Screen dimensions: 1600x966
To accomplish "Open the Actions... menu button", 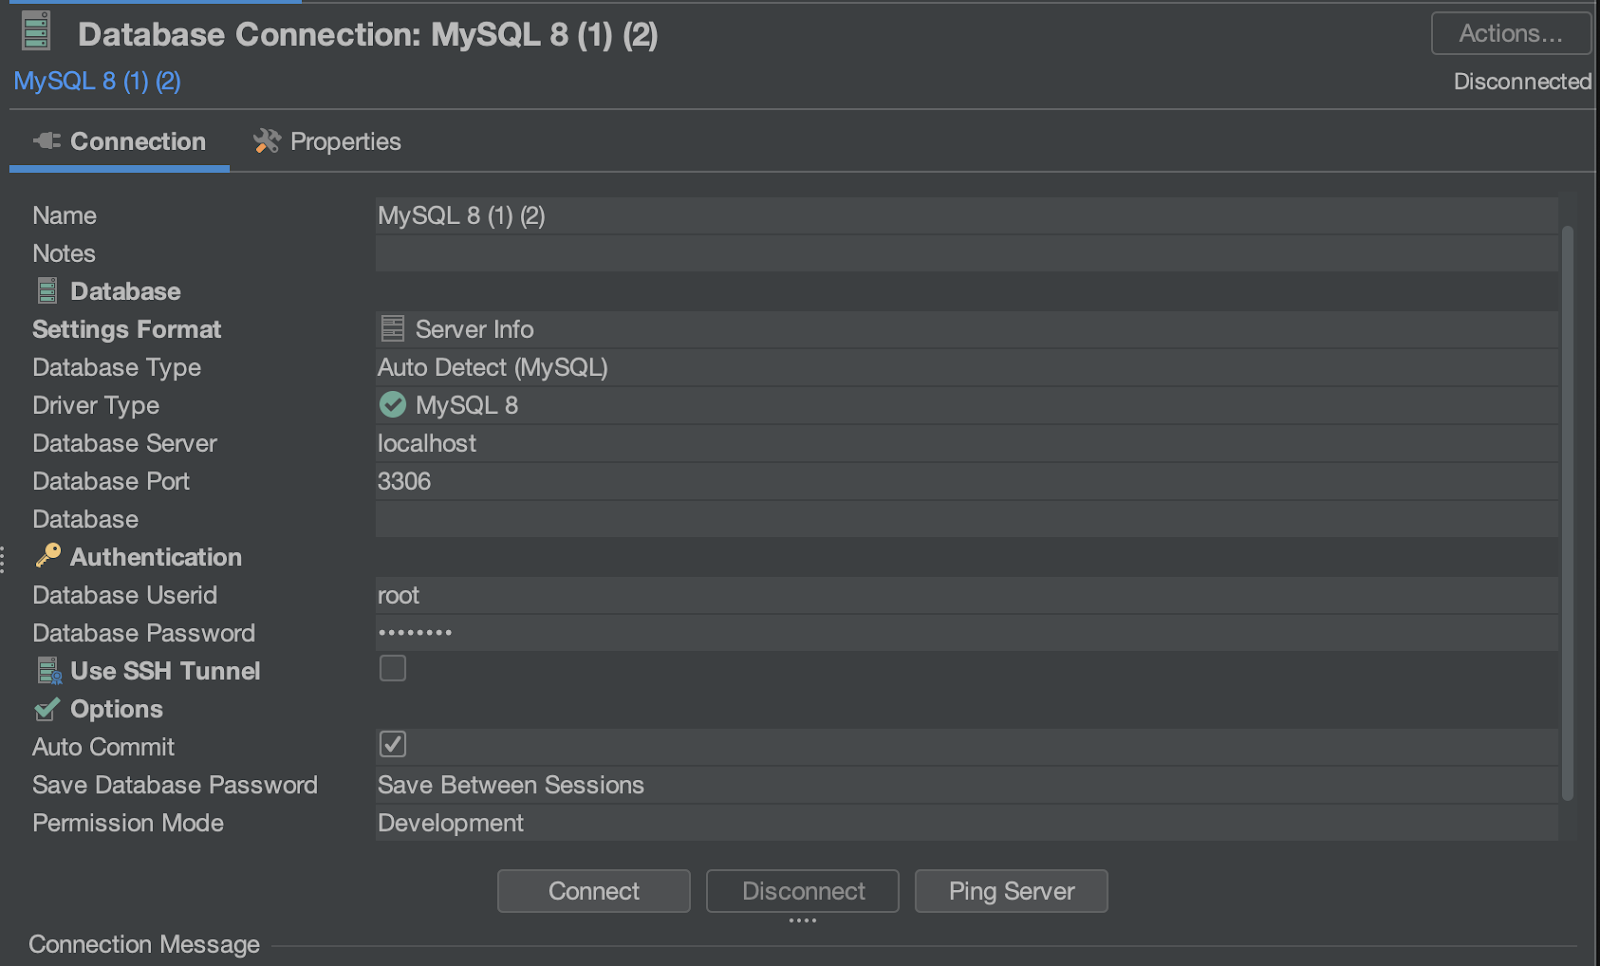I will point(1509,33).
